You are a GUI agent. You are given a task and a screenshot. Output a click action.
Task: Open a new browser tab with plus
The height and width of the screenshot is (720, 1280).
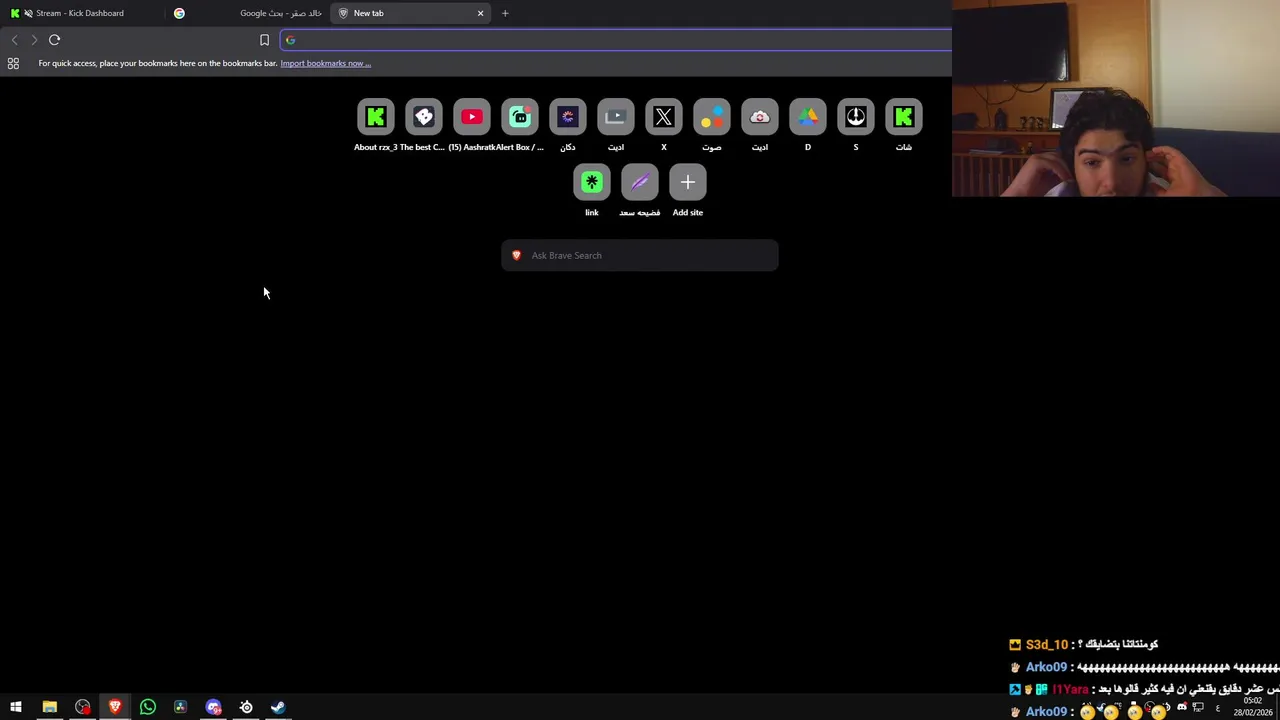click(x=505, y=13)
